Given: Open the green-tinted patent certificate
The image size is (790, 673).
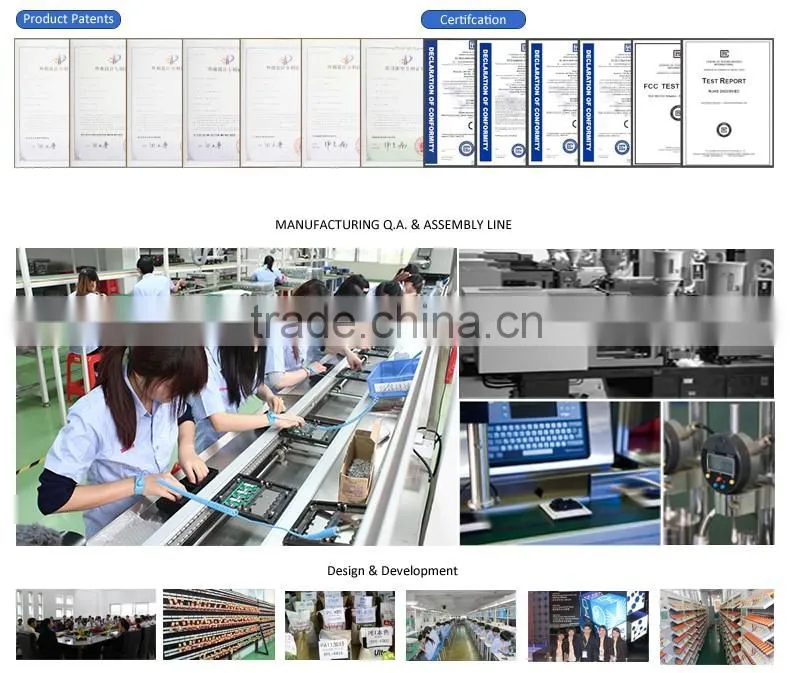Looking at the screenshot, I should (x=392, y=103).
